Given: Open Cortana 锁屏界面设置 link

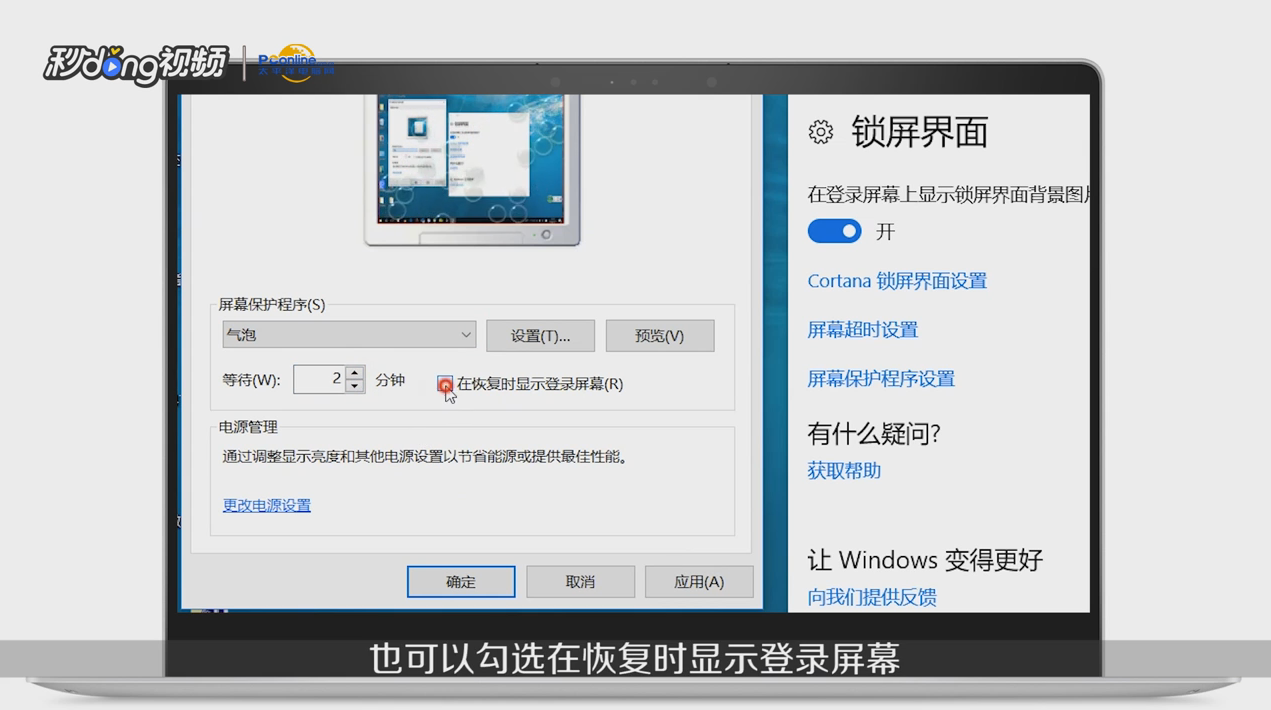Looking at the screenshot, I should tap(897, 281).
